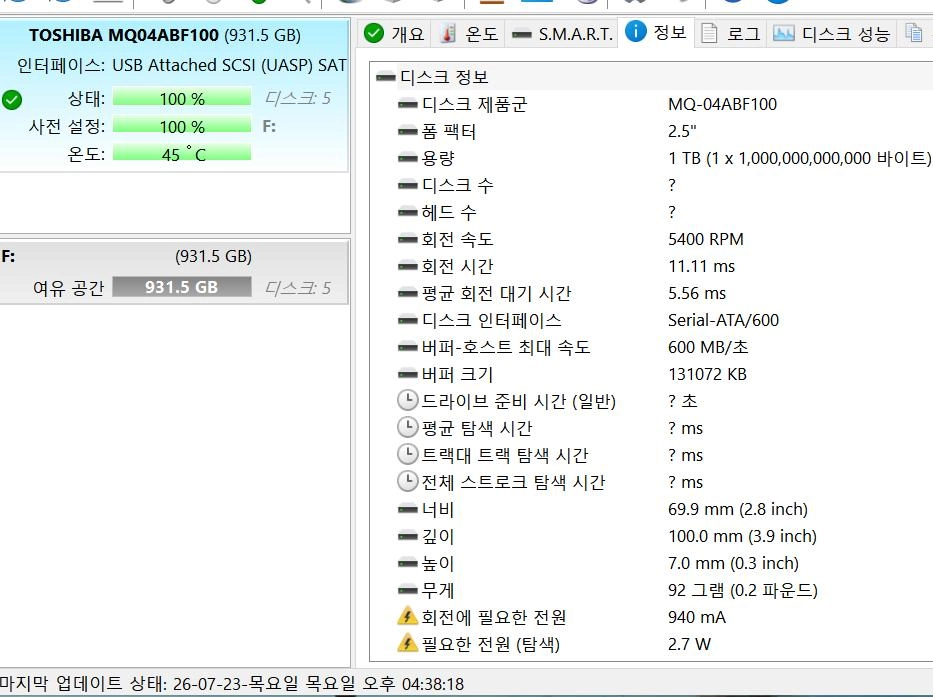Switch to the 로그 log tab
Viewport: 933px width, 697px height.
(731, 33)
